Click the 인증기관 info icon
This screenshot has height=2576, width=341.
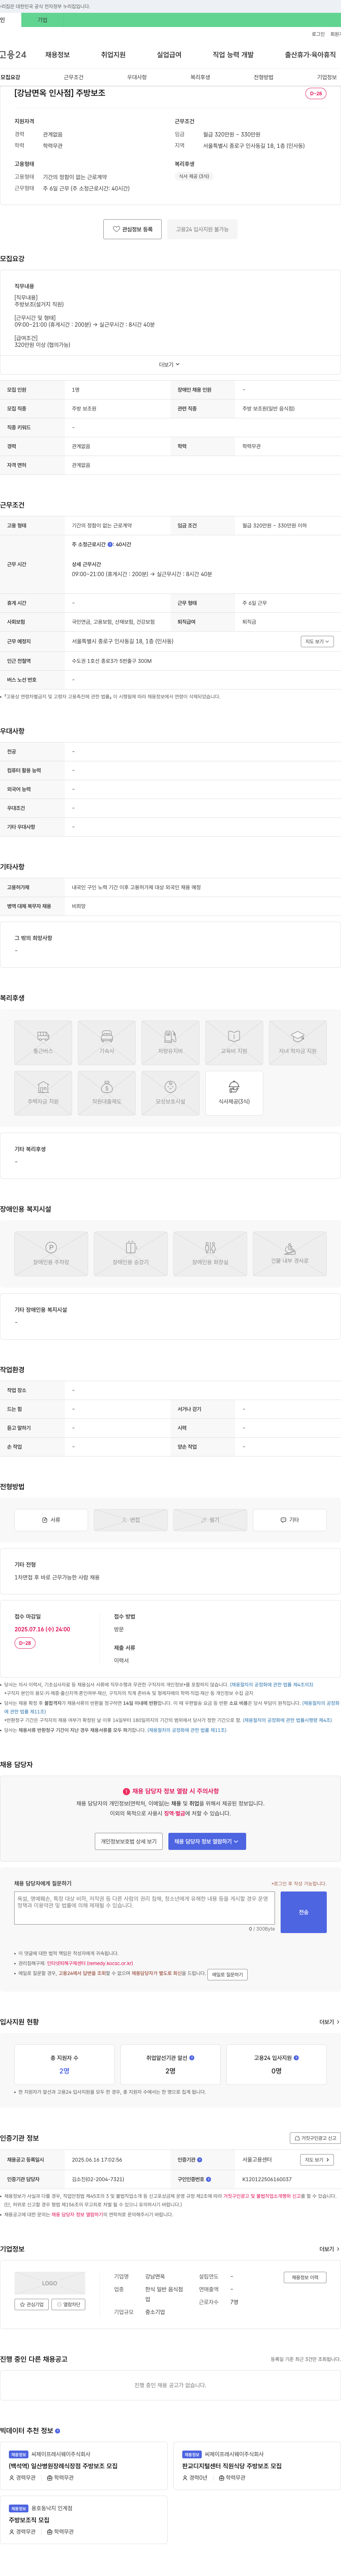click(200, 2160)
